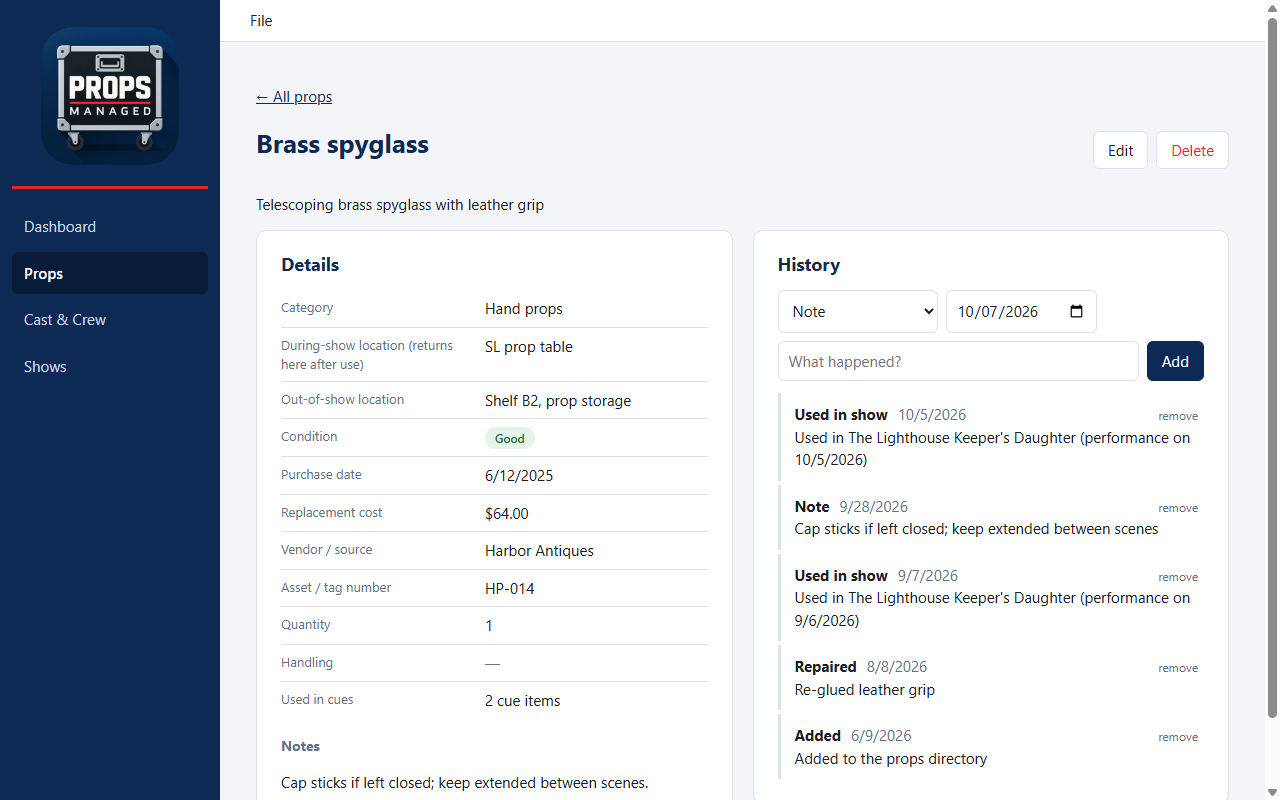This screenshot has width=1280, height=800.
Task: Click the Delete button
Action: (1192, 150)
